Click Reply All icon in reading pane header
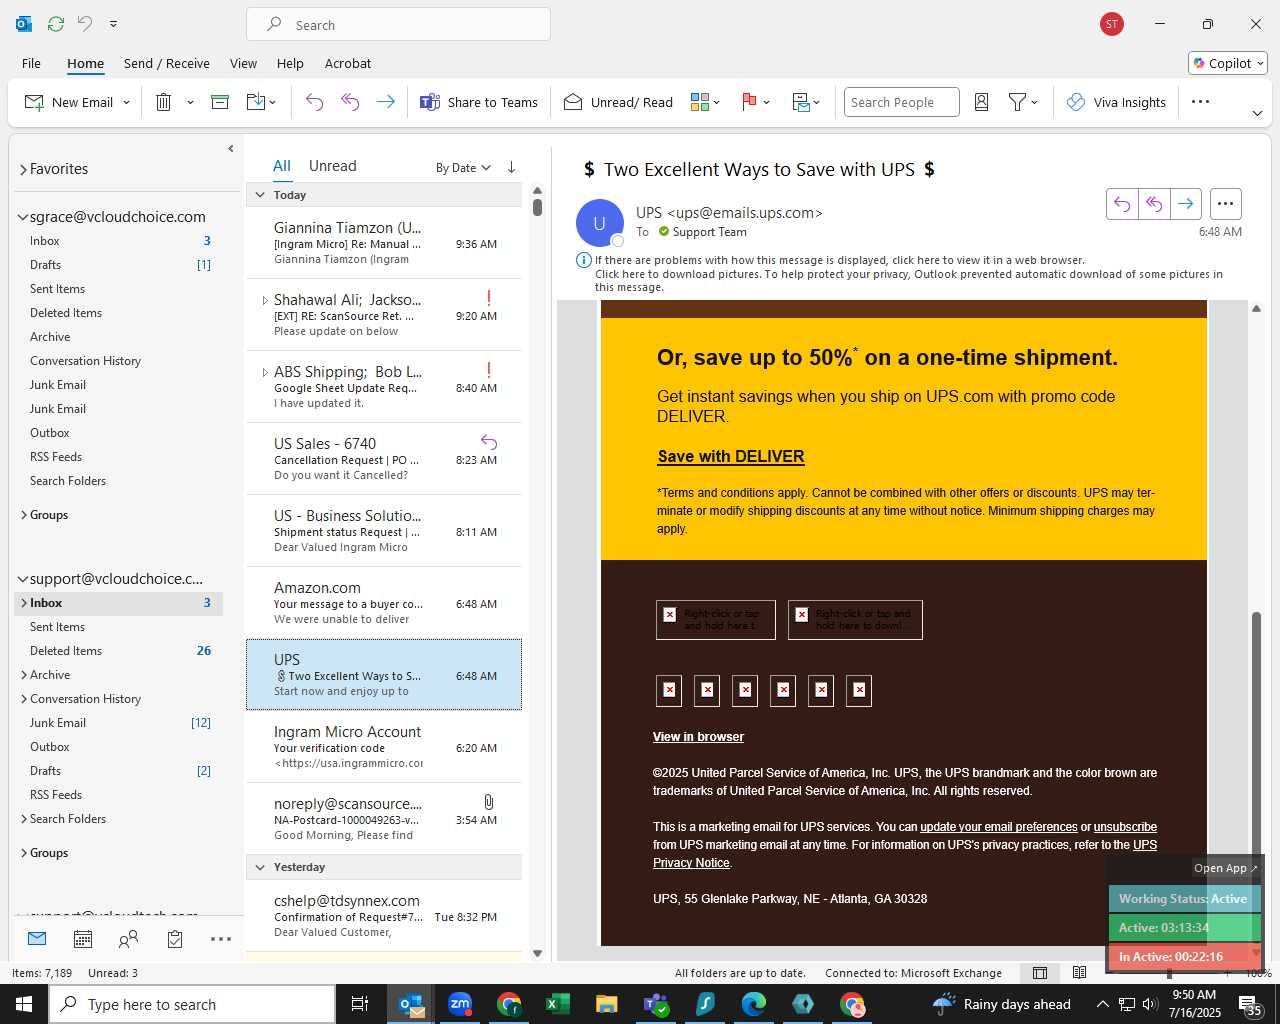1280x1024 pixels. [1154, 204]
